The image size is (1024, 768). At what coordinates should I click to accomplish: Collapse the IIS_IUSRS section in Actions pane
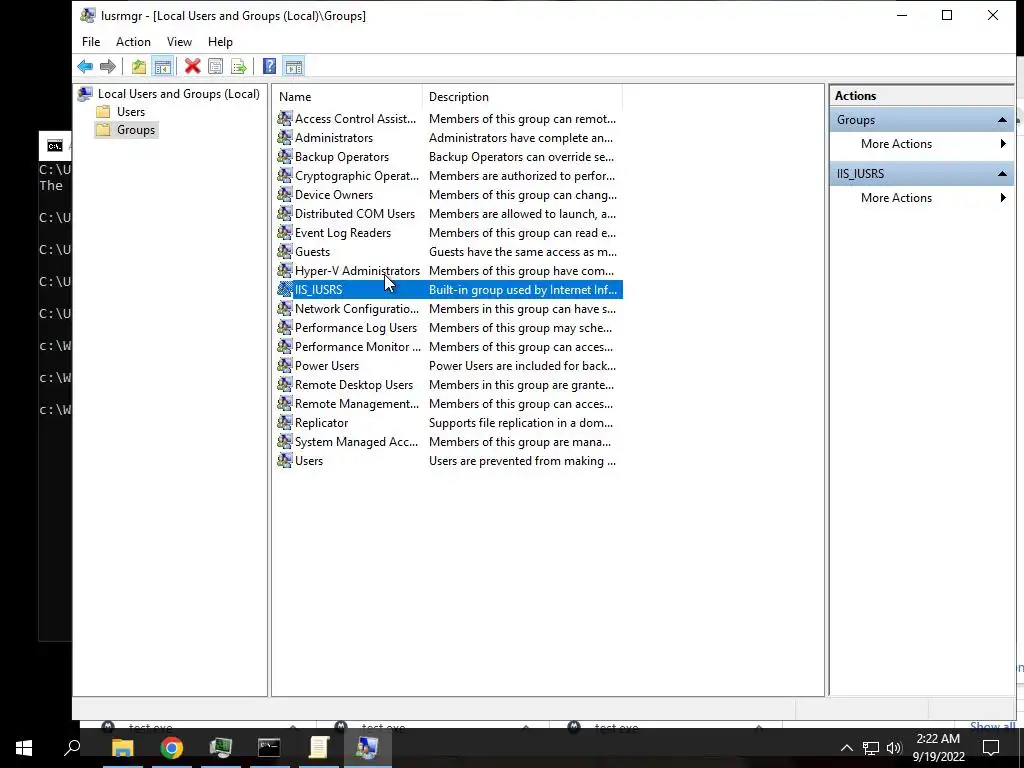pos(1002,174)
